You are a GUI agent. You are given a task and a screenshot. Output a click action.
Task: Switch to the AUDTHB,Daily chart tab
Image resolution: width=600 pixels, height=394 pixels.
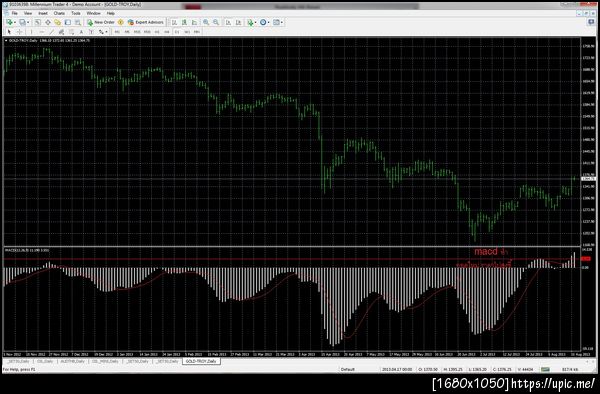72,361
